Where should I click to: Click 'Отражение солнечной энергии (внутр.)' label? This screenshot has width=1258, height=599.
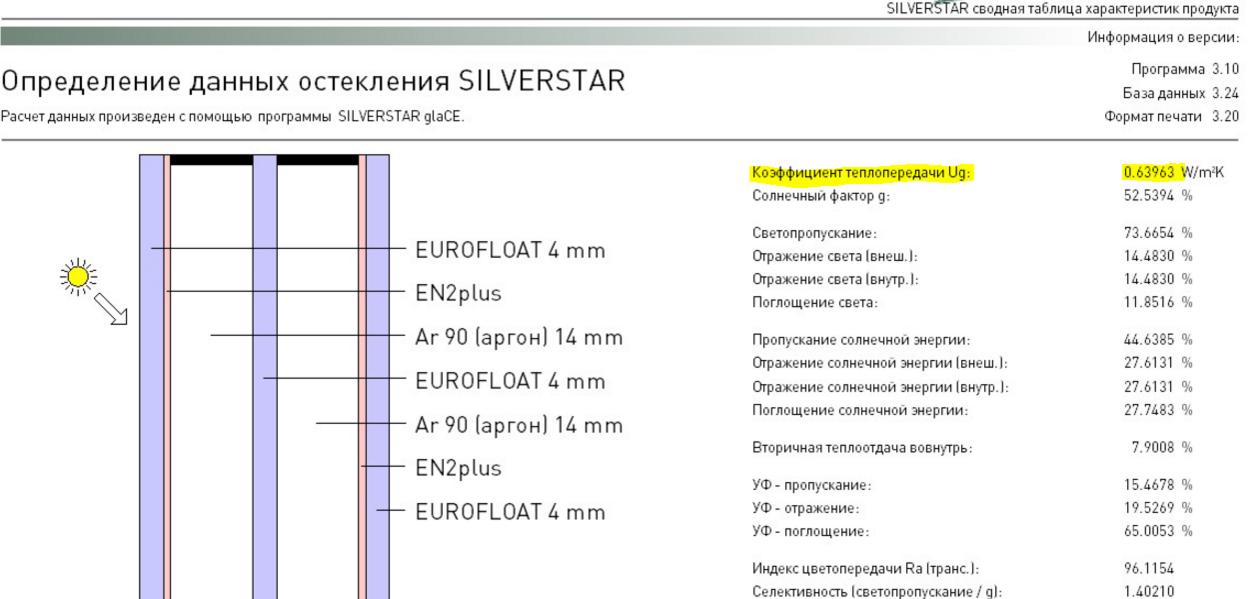click(880, 386)
